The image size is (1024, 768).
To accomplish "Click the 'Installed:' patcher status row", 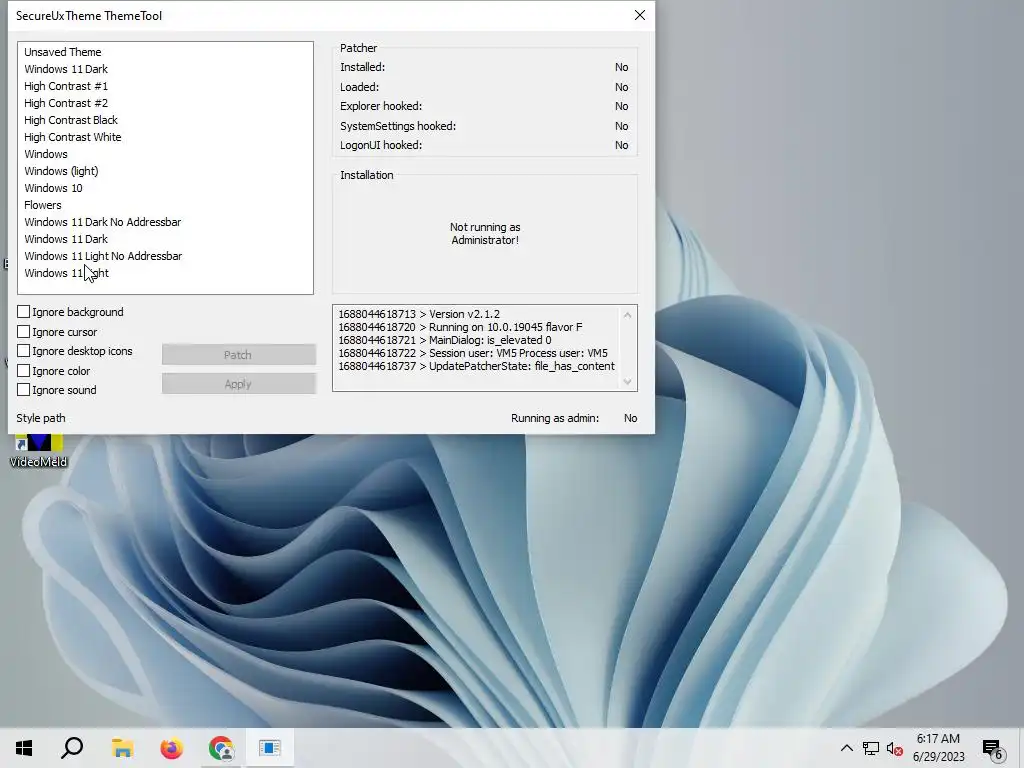I will coord(484,67).
